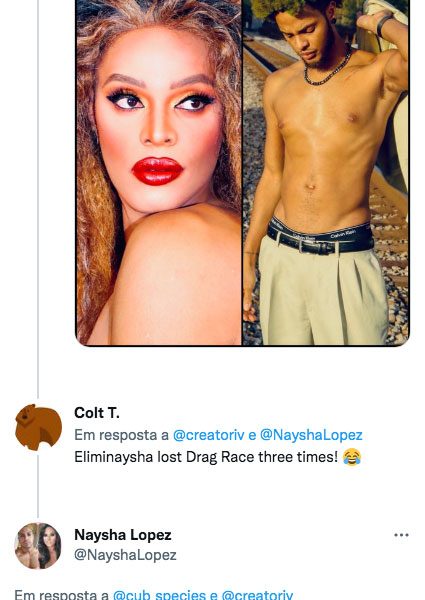Viewport: 425px width, 600px height.
Task: Open Colt T.'s bear avatar
Action: coord(38,427)
